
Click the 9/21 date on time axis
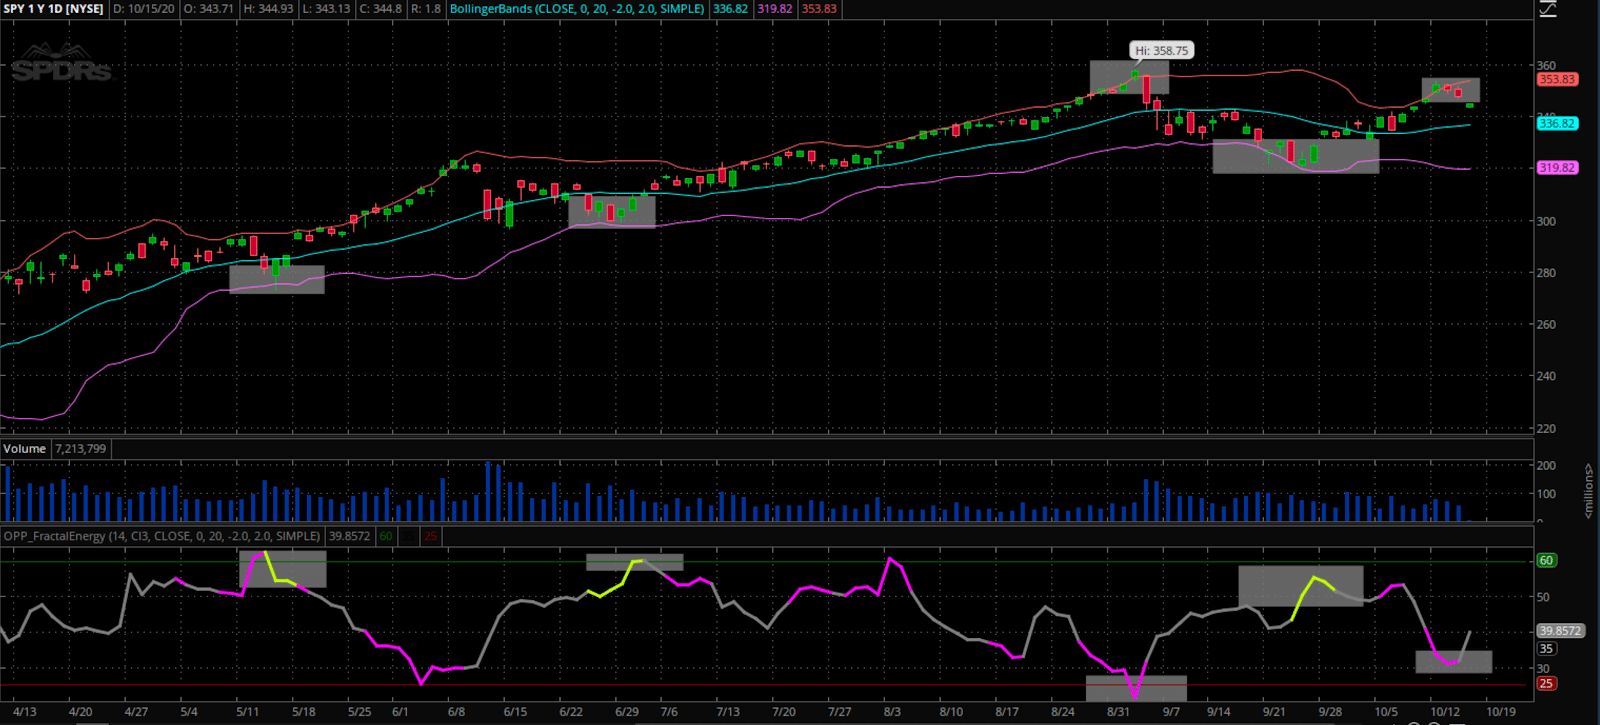coord(1274,712)
